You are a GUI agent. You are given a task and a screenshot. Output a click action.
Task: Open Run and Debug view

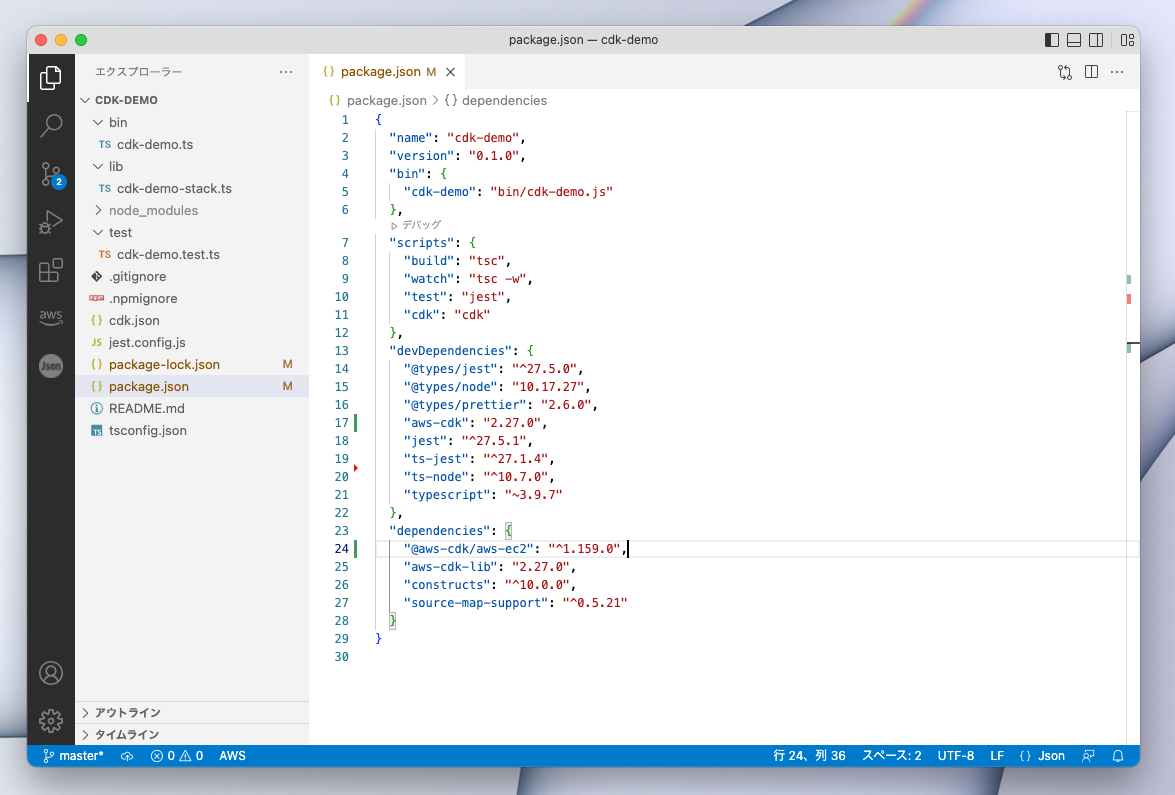[51, 223]
